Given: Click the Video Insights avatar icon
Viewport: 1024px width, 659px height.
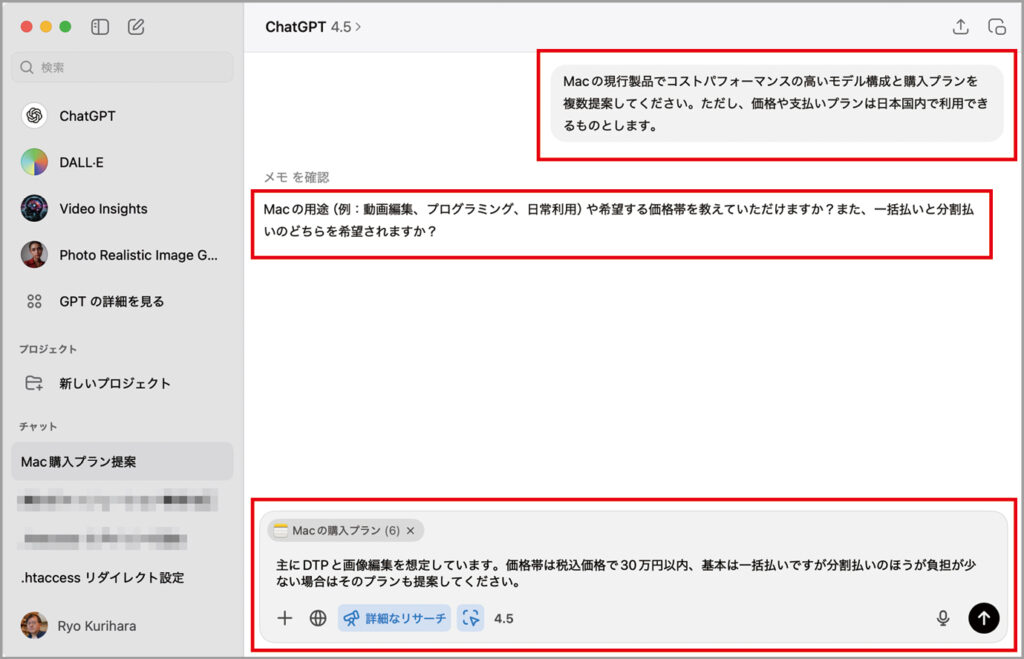Looking at the screenshot, I should 34,208.
